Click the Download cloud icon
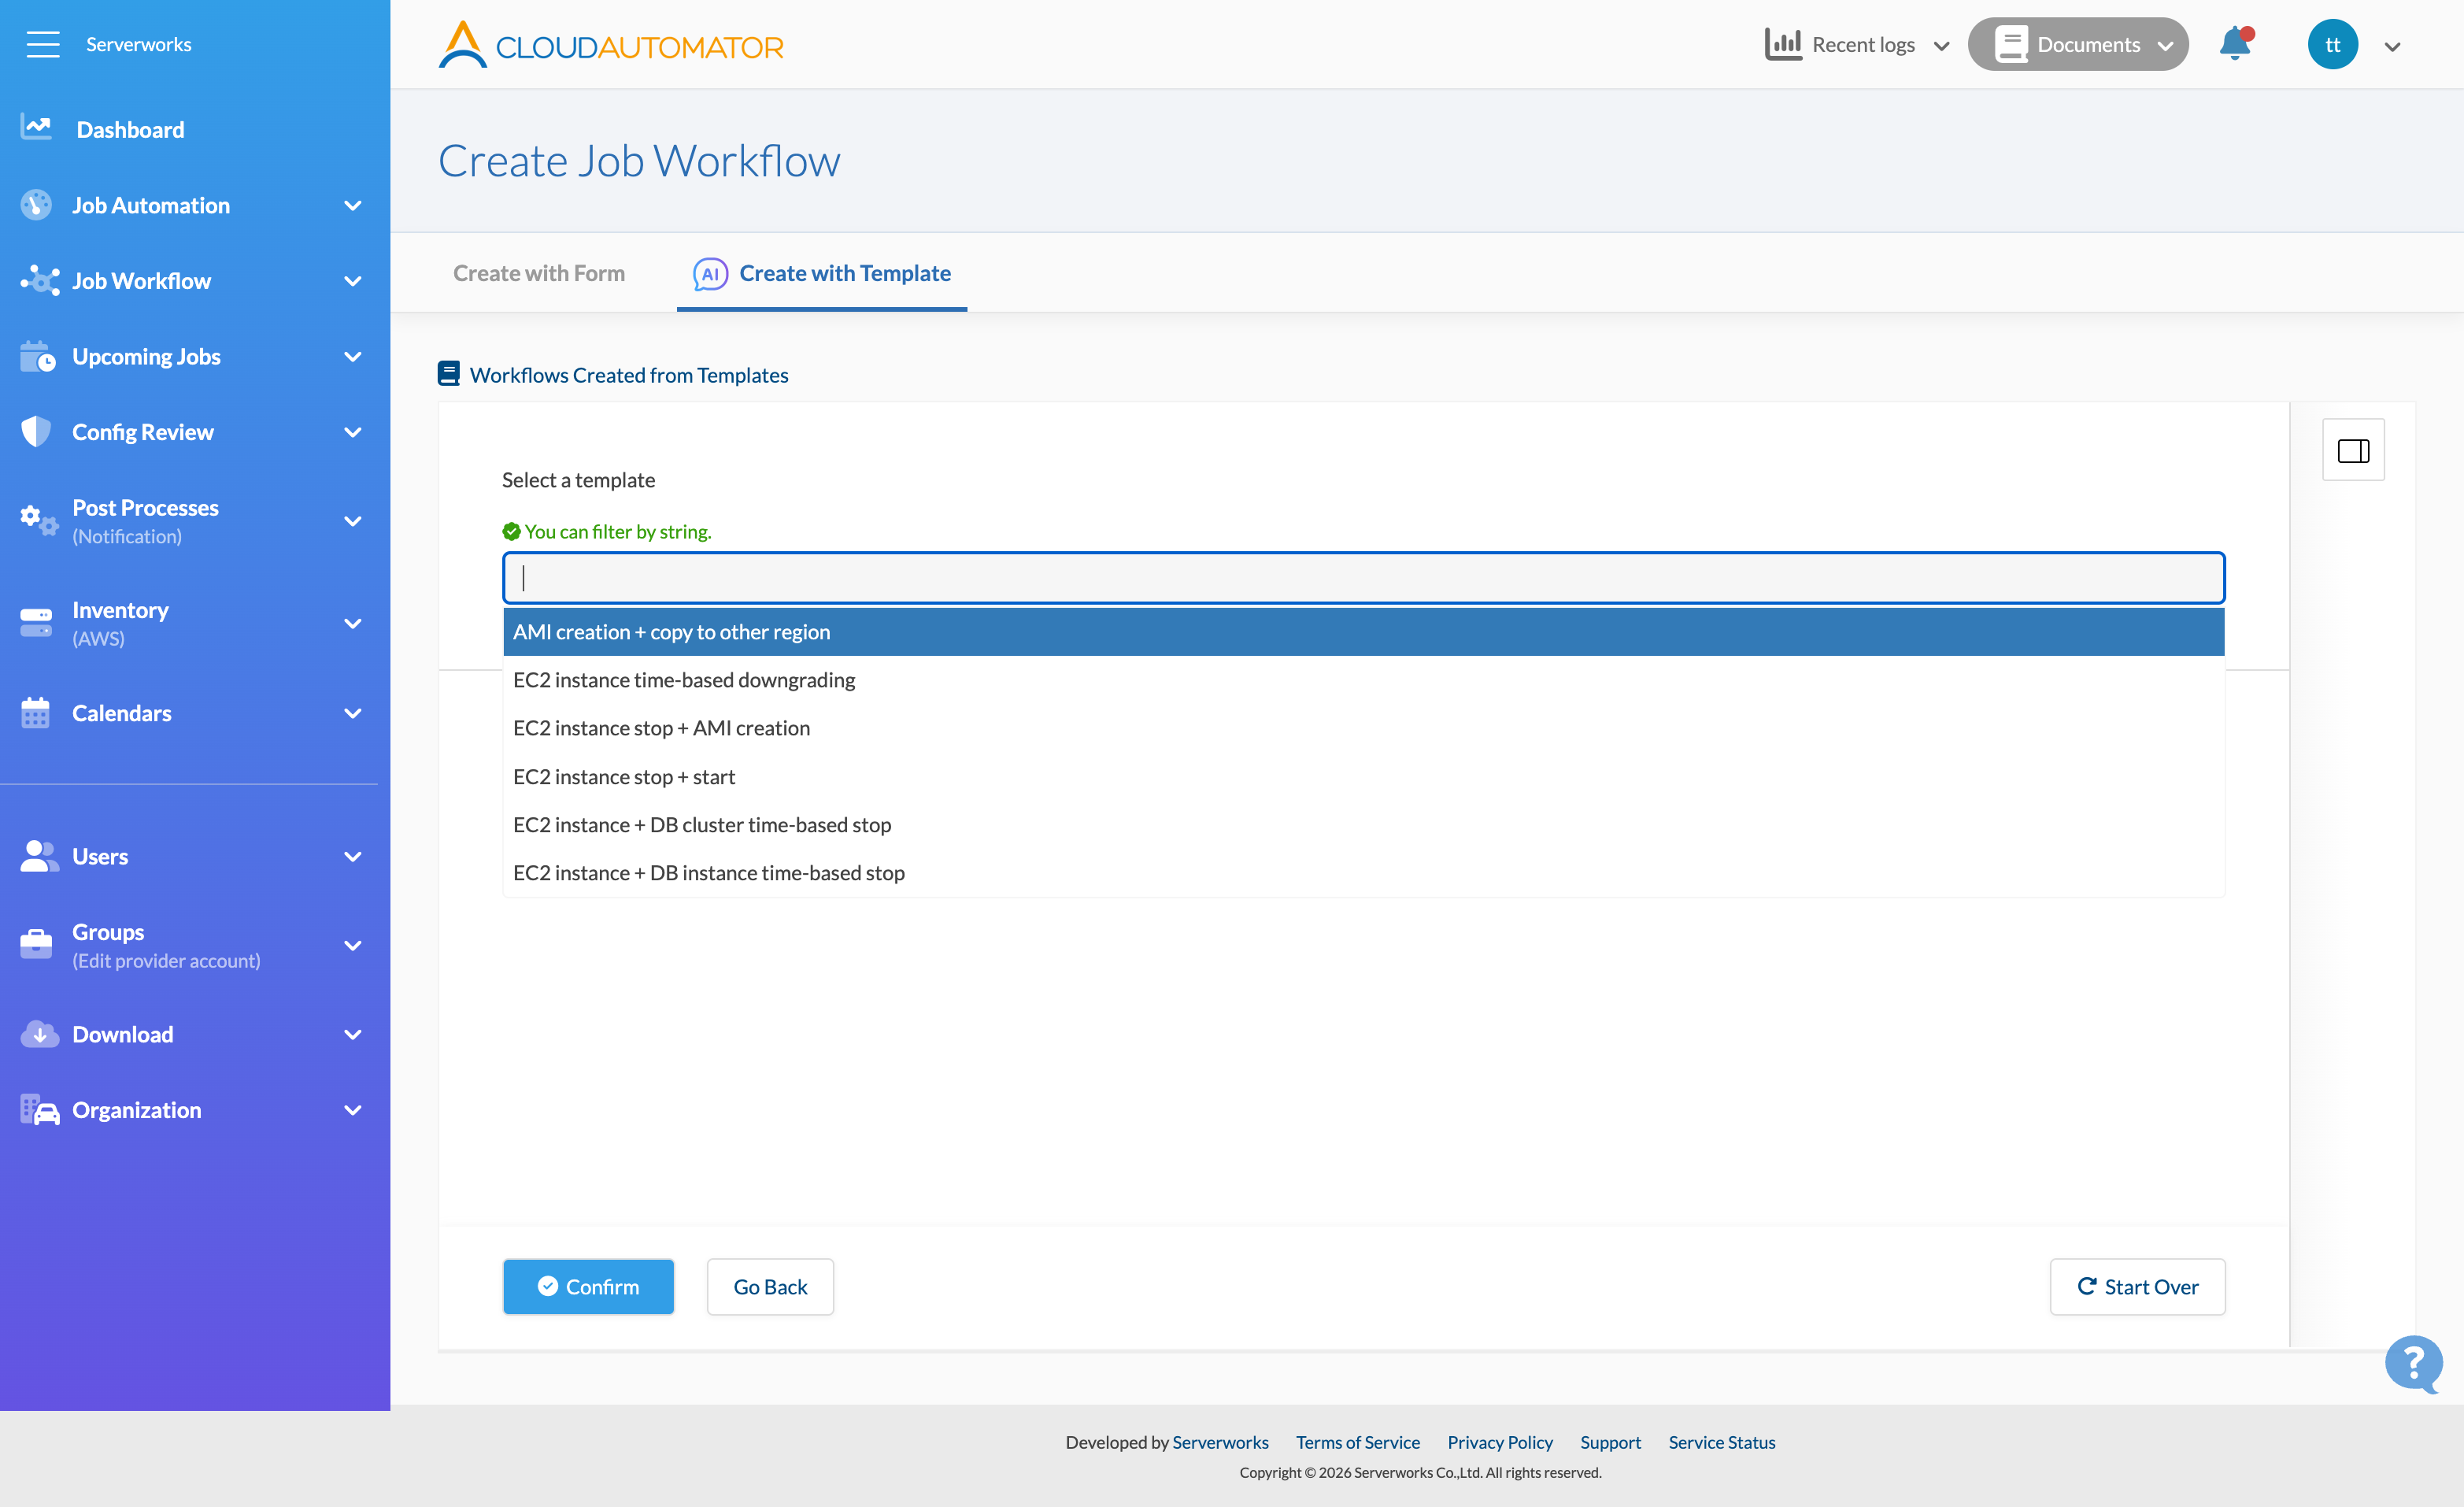Image resolution: width=2464 pixels, height=1507 pixels. pos(39,1034)
